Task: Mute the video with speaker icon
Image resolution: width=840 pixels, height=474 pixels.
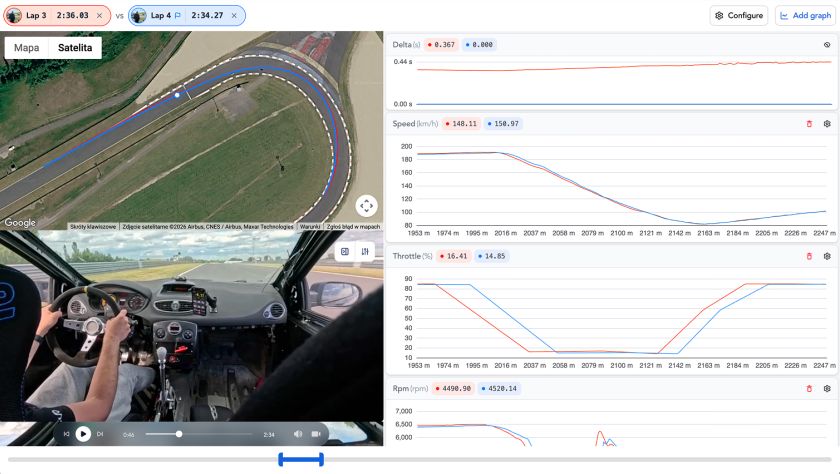Action: click(x=298, y=434)
